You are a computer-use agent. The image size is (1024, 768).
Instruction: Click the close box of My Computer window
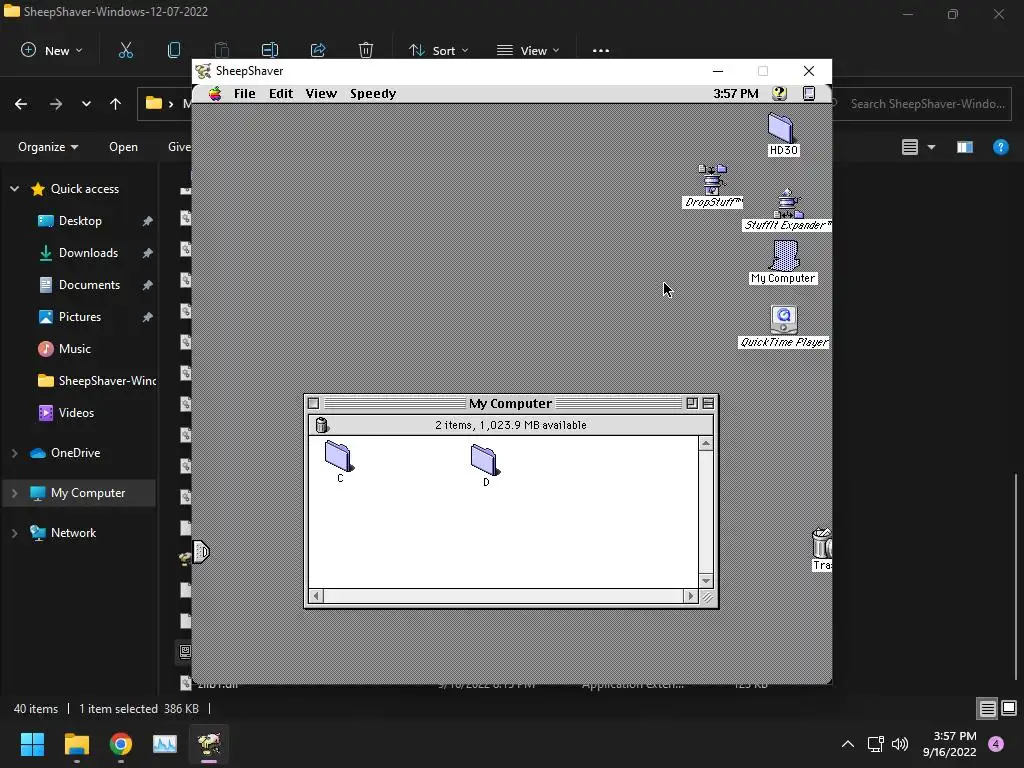pos(313,404)
